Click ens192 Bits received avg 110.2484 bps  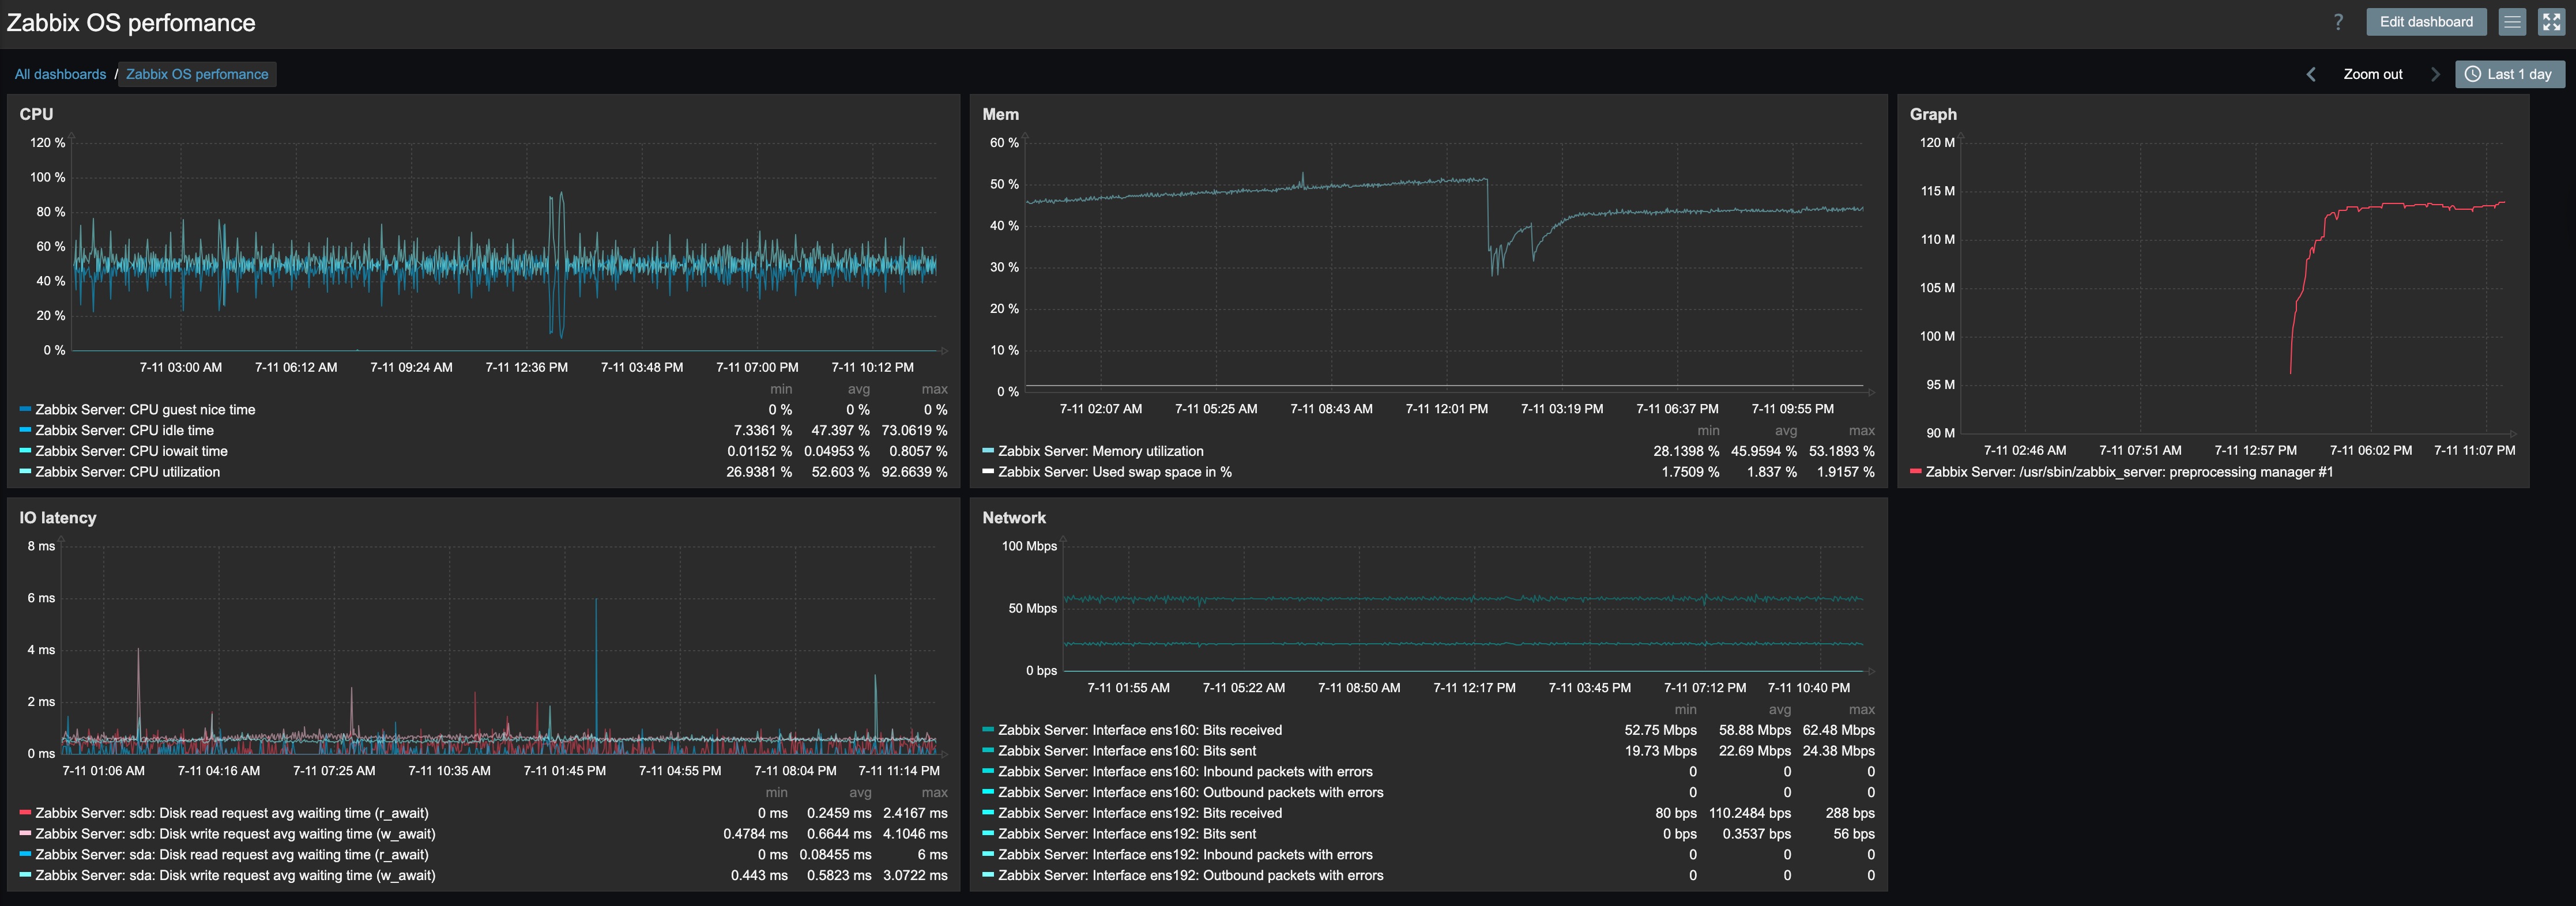click(1750, 813)
